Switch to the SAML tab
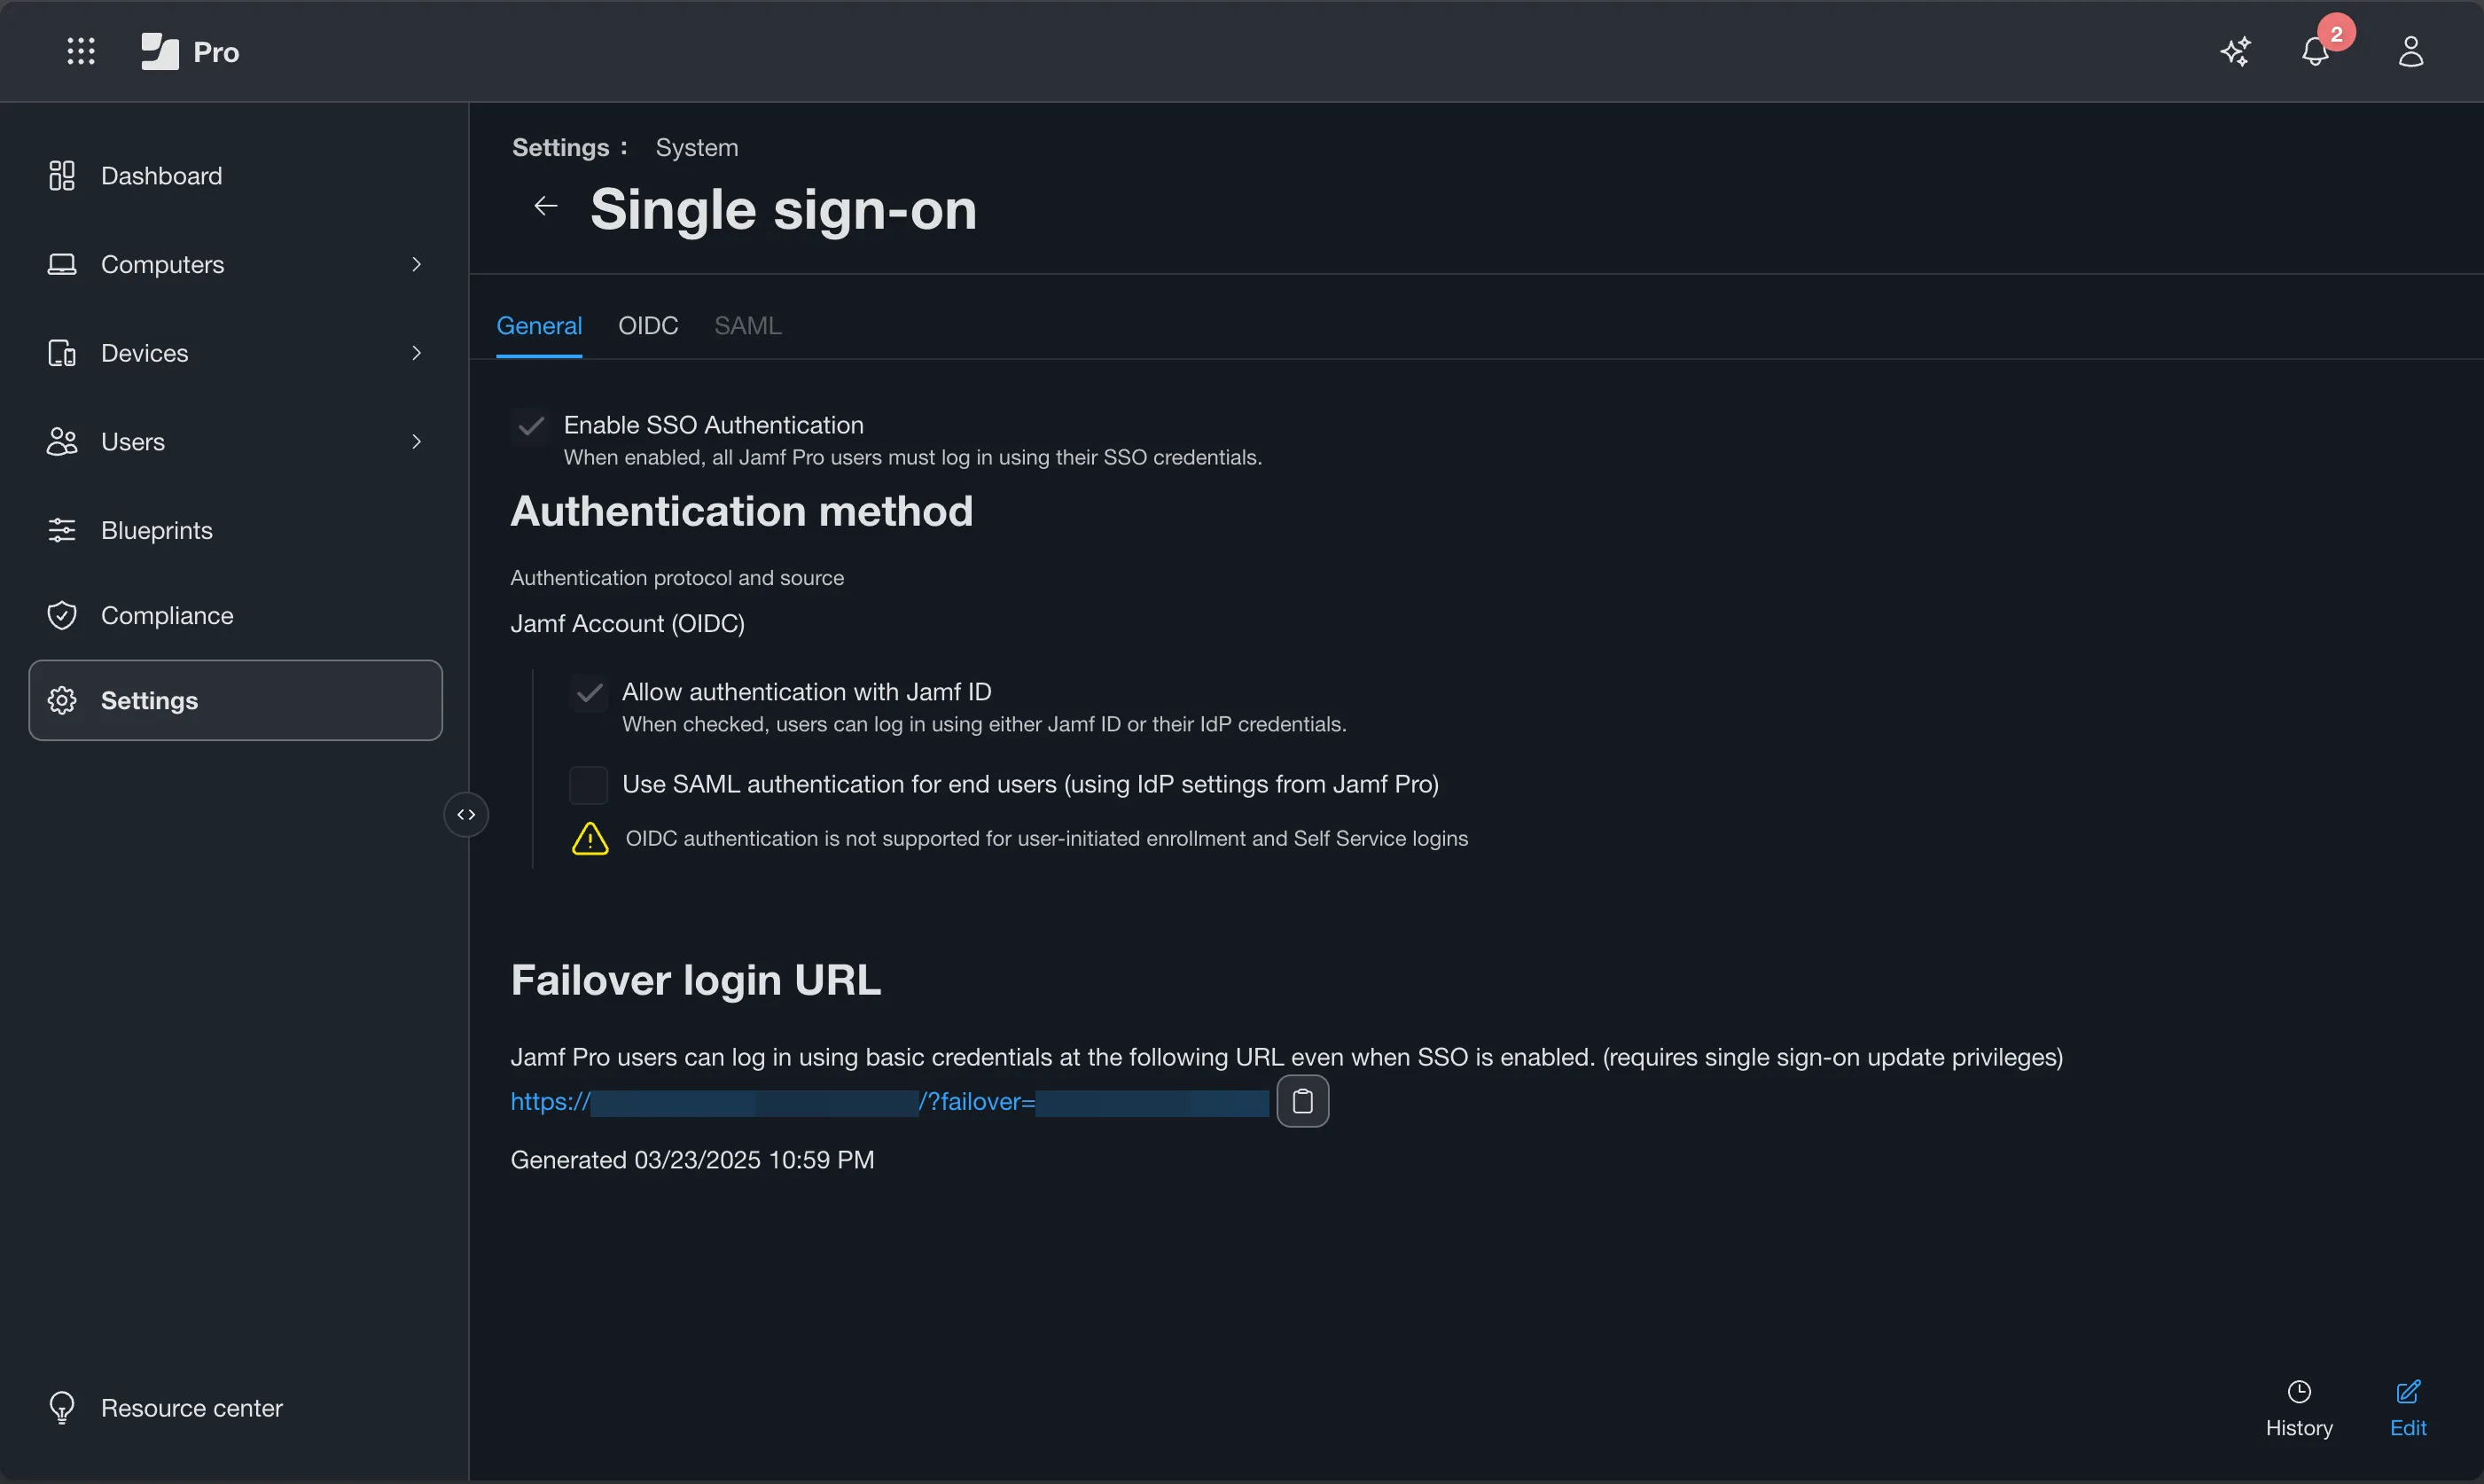This screenshot has width=2484, height=1484. click(748, 326)
